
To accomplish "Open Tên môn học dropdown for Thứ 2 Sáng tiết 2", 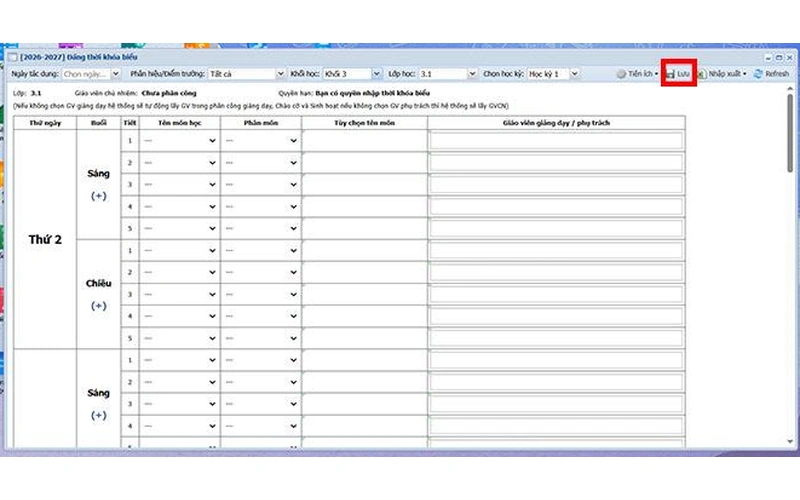I will tap(180, 163).
